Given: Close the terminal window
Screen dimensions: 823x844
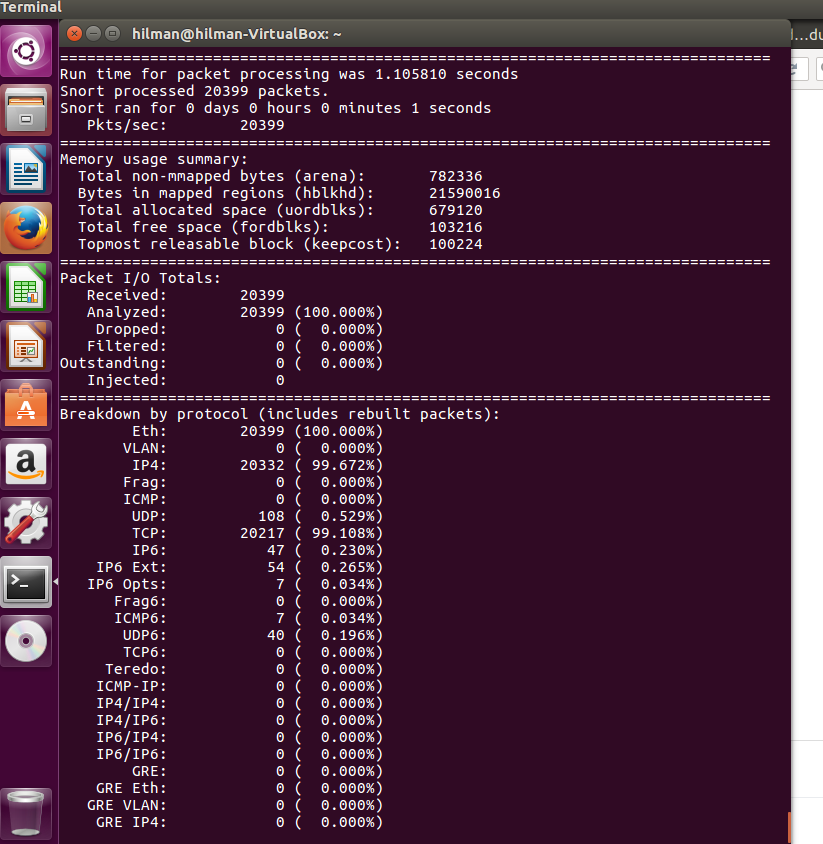Looking at the screenshot, I should [x=73, y=33].
